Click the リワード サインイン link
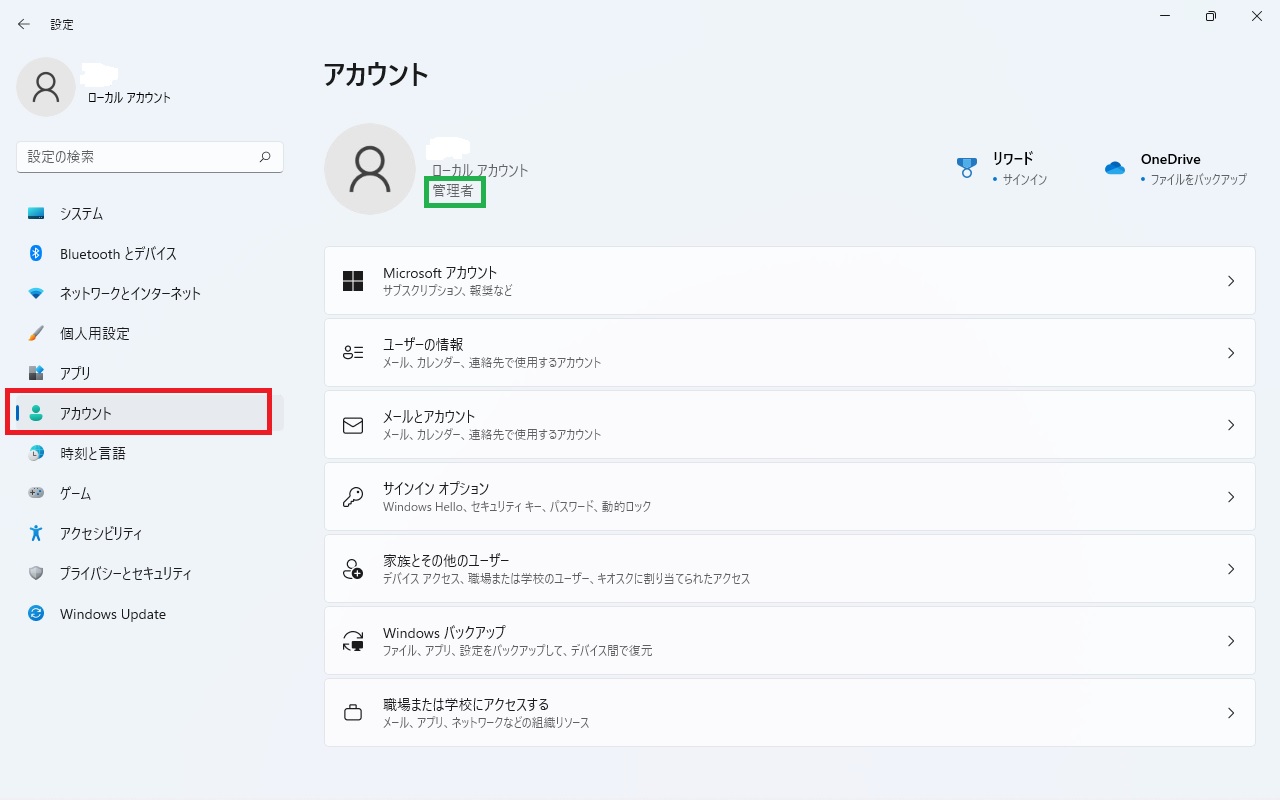1280x800 pixels. (x=1023, y=179)
